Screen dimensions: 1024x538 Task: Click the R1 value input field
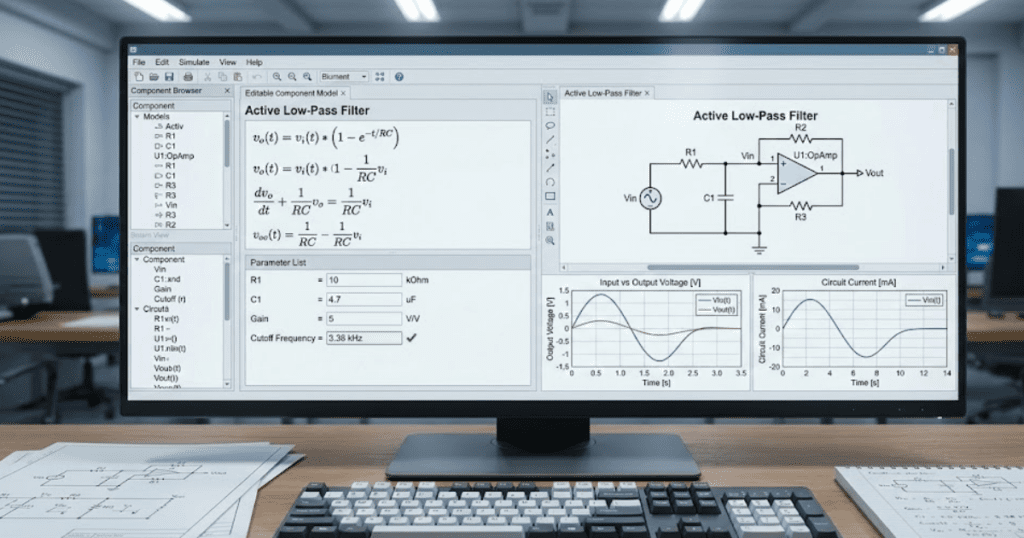tap(363, 280)
